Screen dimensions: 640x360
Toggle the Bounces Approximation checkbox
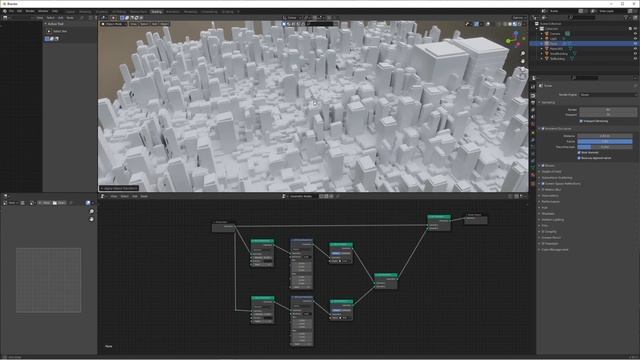(x=579, y=158)
